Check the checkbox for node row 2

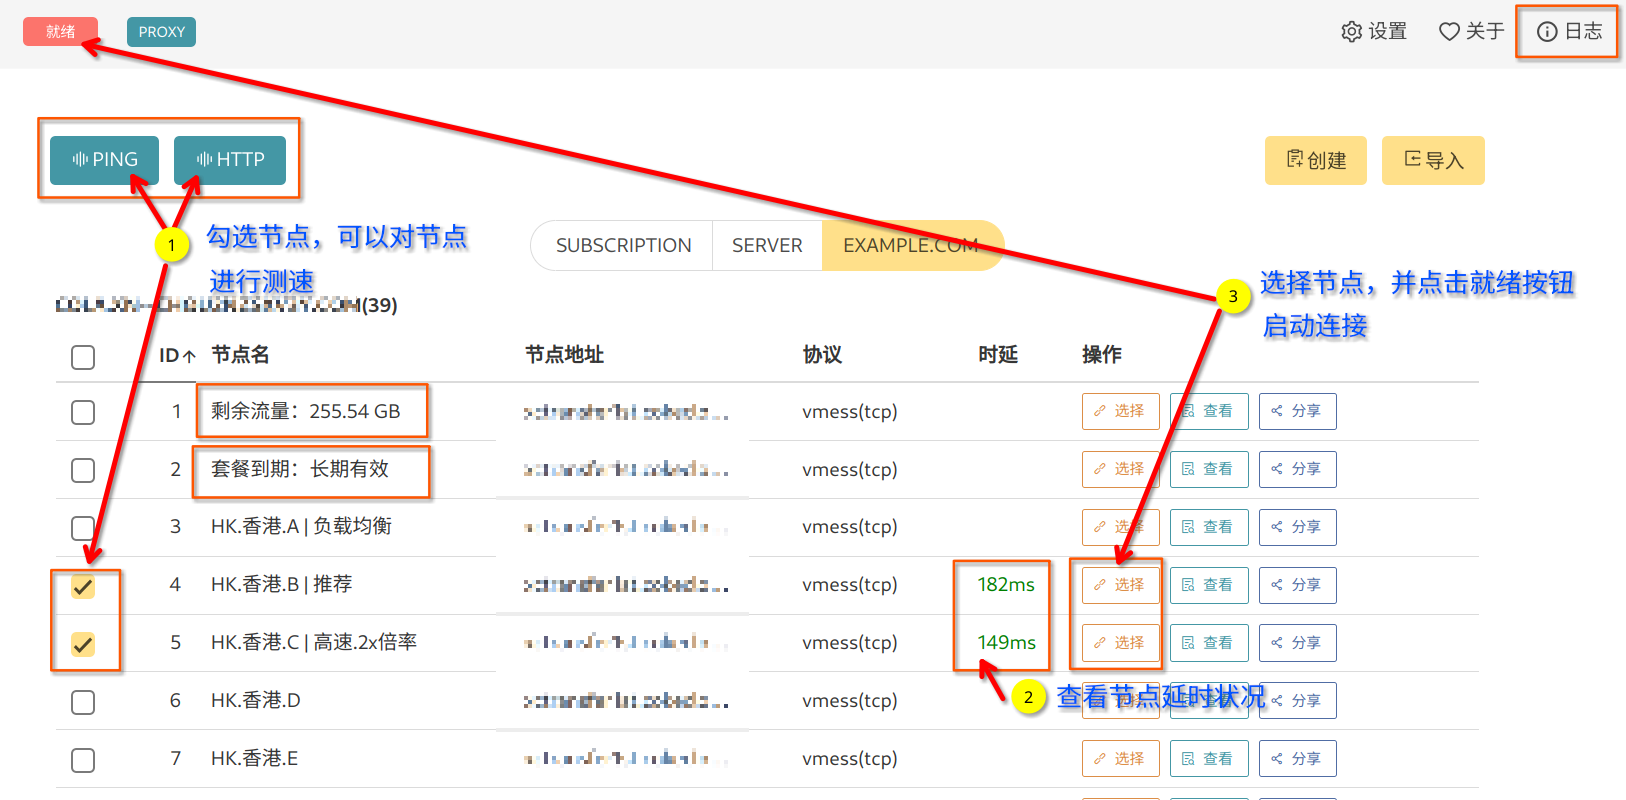click(83, 470)
